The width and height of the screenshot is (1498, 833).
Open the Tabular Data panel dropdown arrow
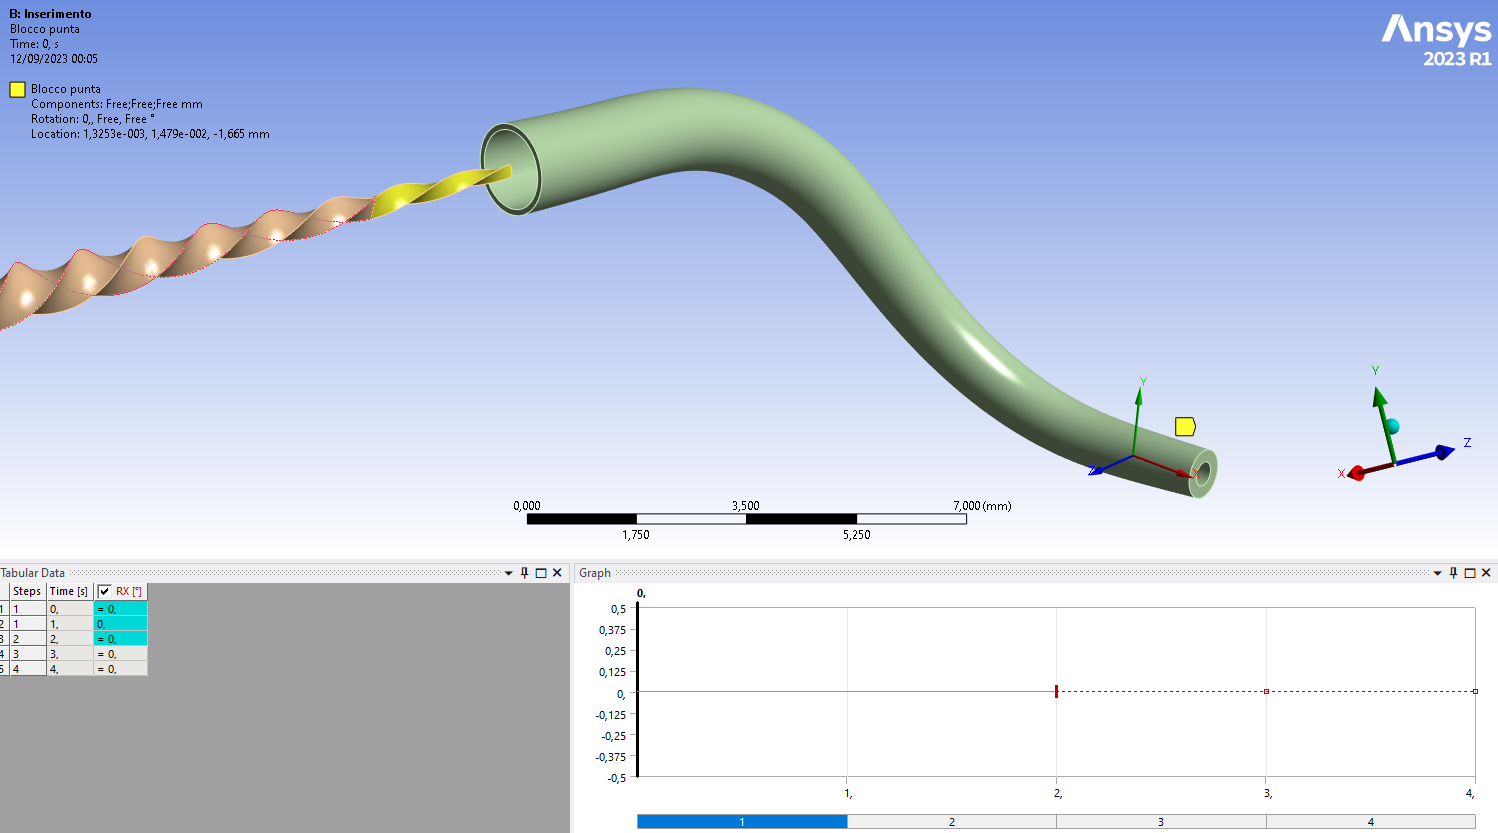click(508, 573)
